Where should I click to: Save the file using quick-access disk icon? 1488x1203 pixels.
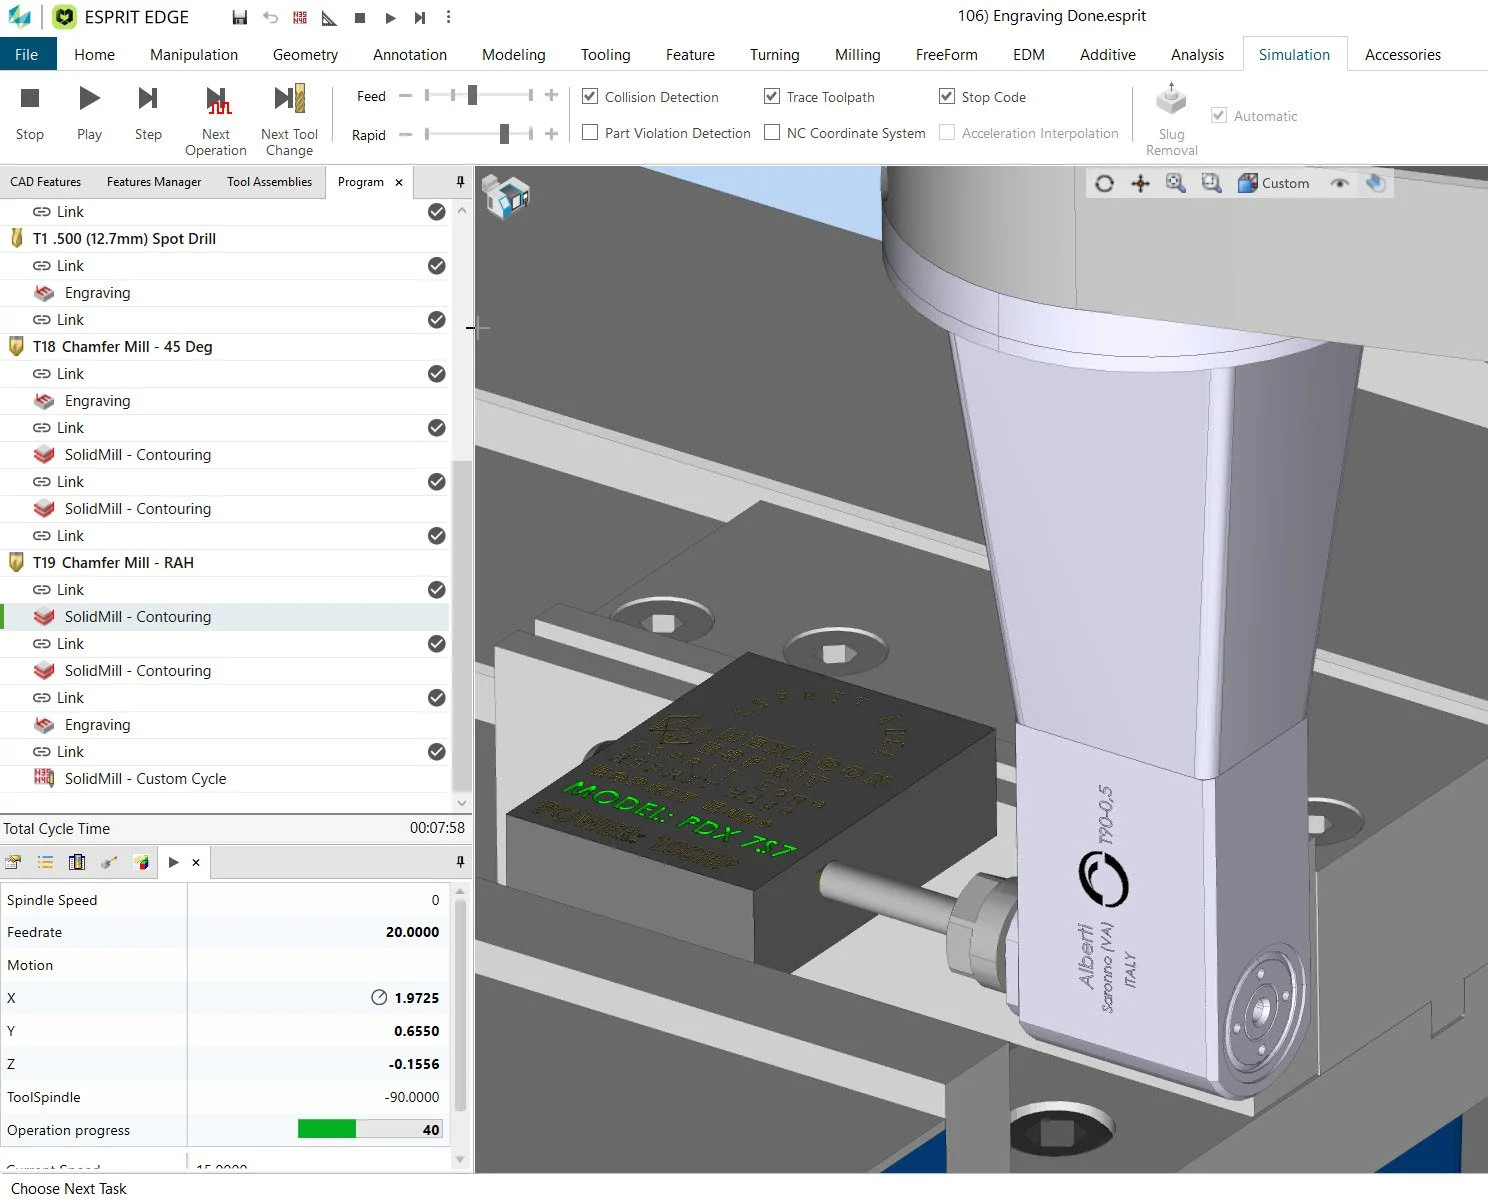click(239, 17)
